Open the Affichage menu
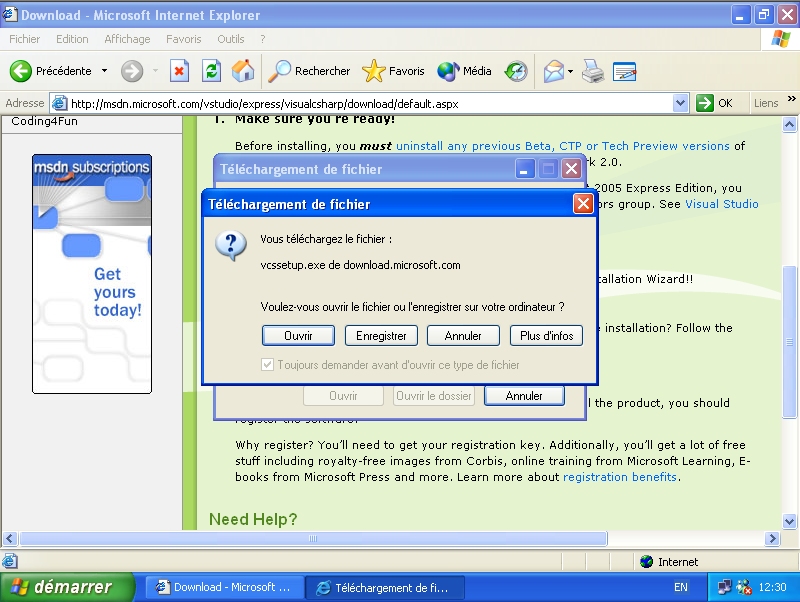 coord(127,39)
